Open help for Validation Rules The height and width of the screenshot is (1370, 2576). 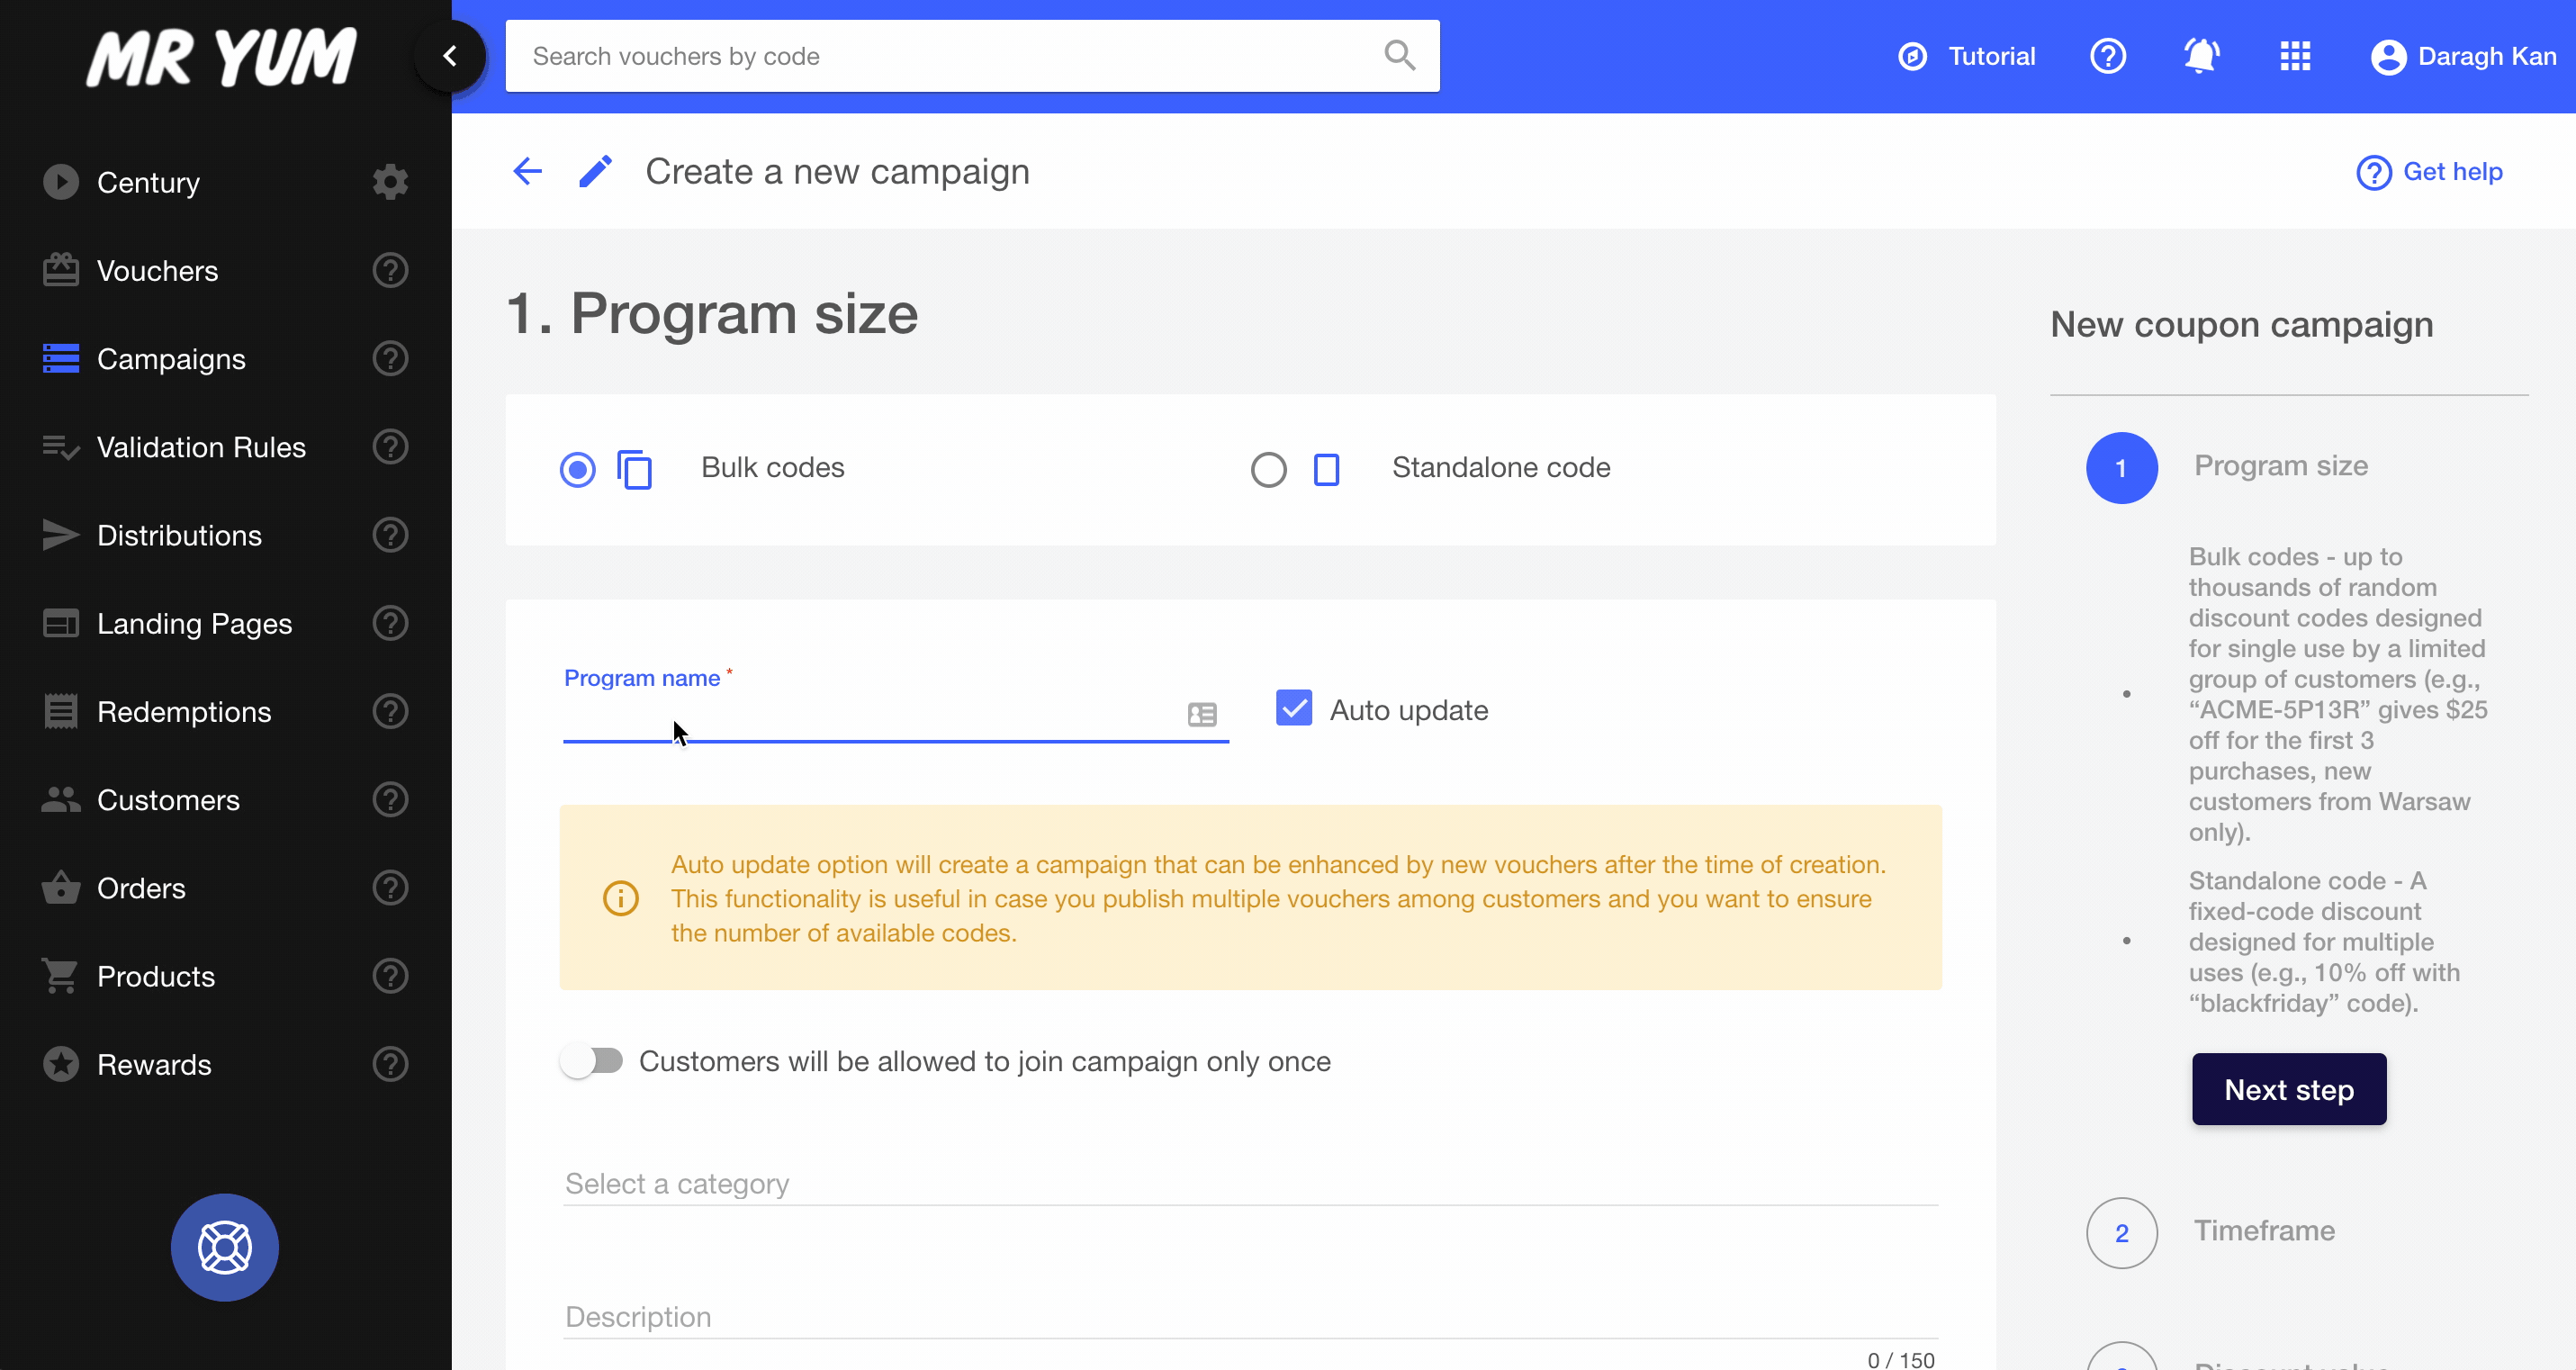pyautogui.click(x=390, y=446)
